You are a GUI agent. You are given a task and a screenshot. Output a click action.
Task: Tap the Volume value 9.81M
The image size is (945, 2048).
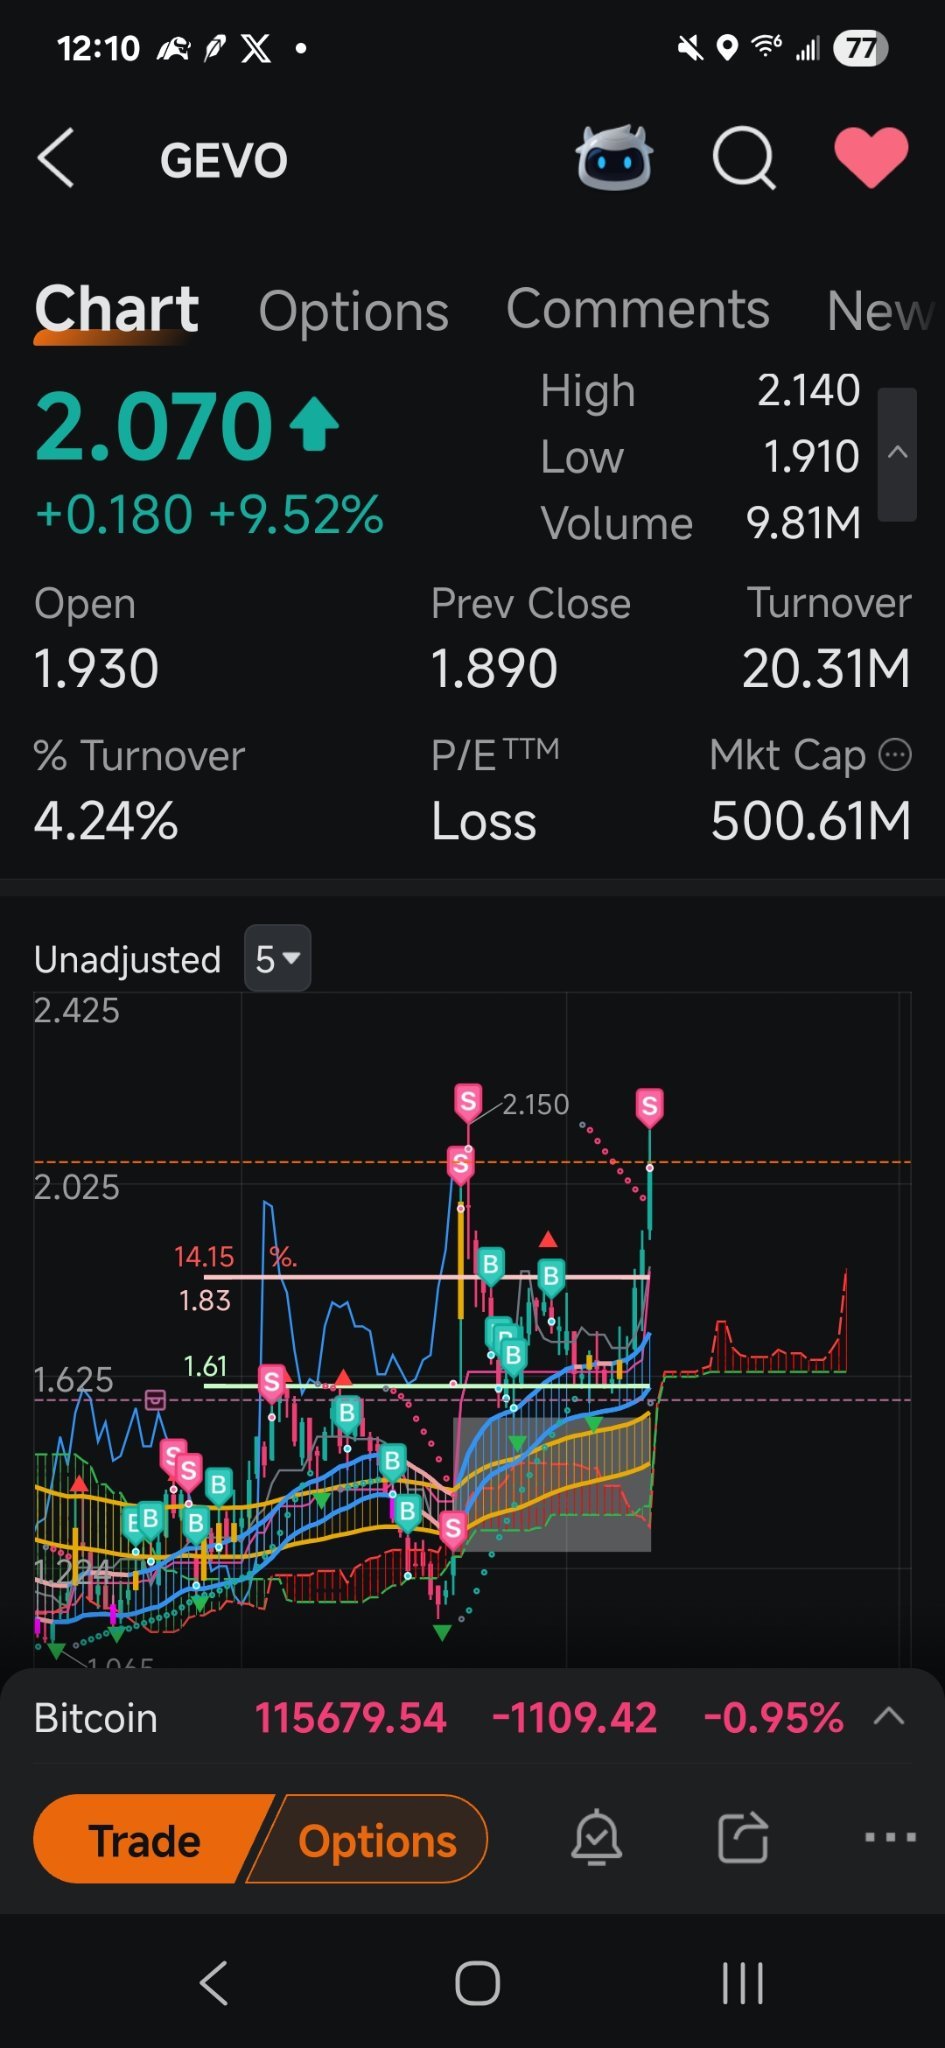point(803,523)
